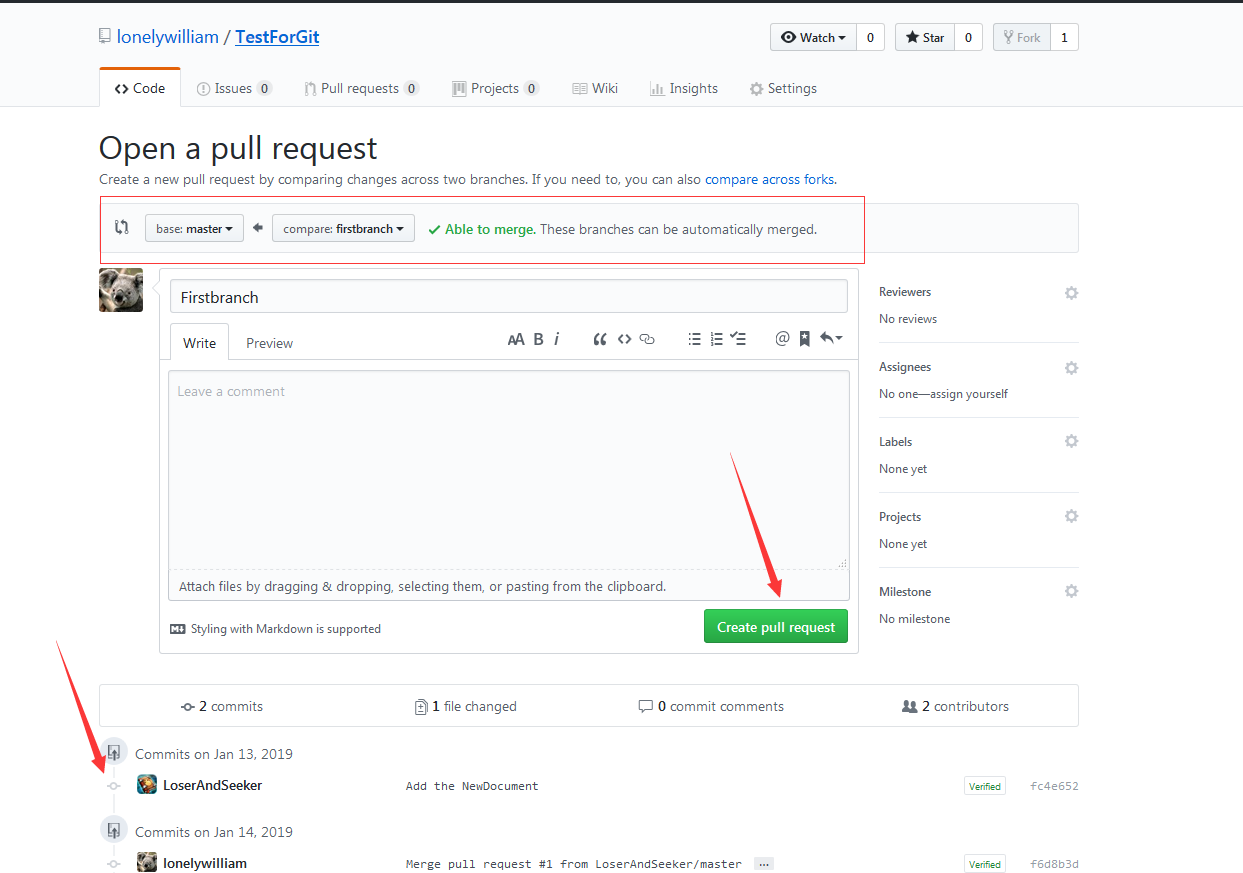This screenshot has height=873, width=1243.
Task: Click the attach files drop area
Action: point(509,586)
